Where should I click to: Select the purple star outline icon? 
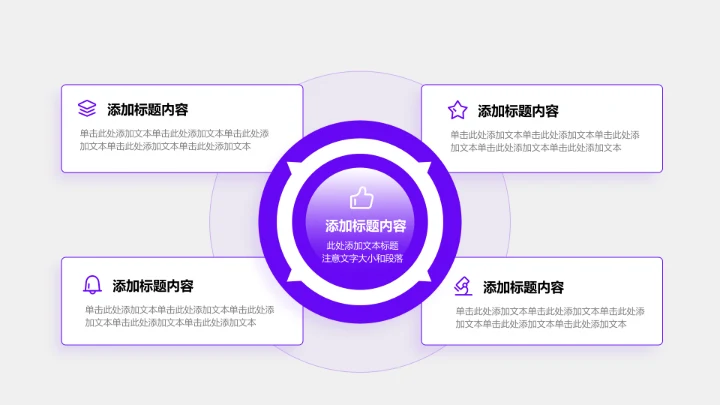point(457,110)
